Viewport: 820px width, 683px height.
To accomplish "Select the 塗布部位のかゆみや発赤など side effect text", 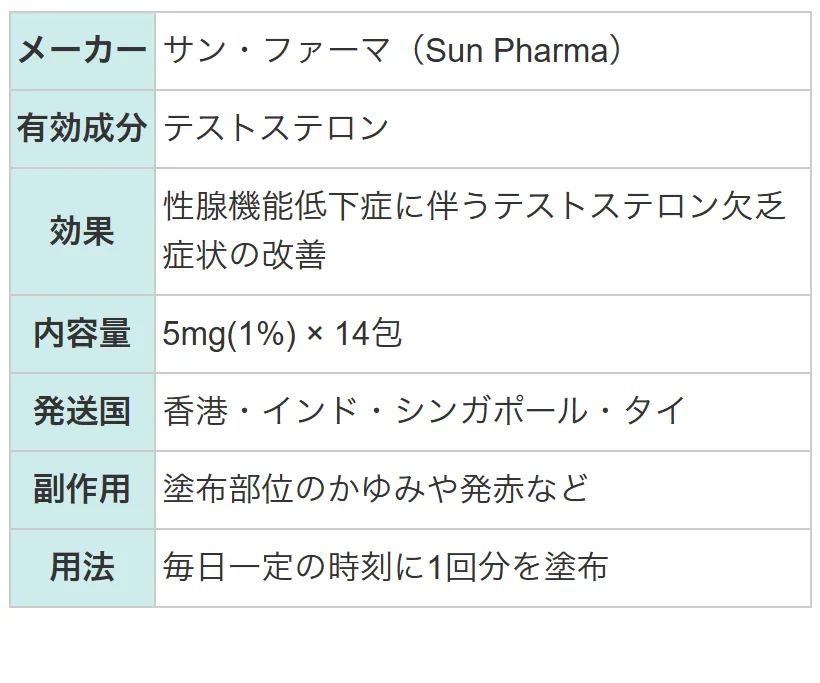I will [376, 489].
